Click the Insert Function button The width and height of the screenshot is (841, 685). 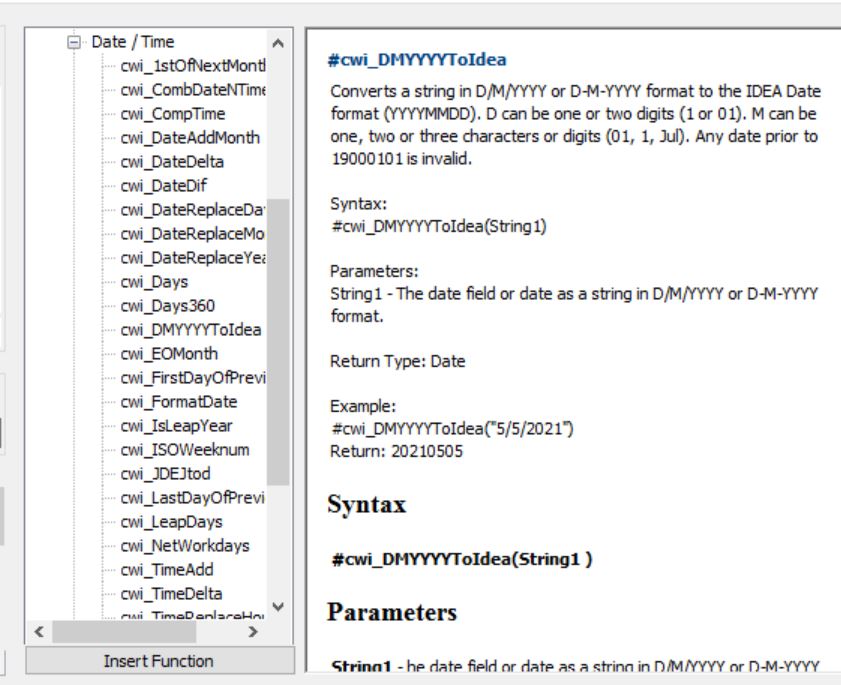tap(160, 661)
